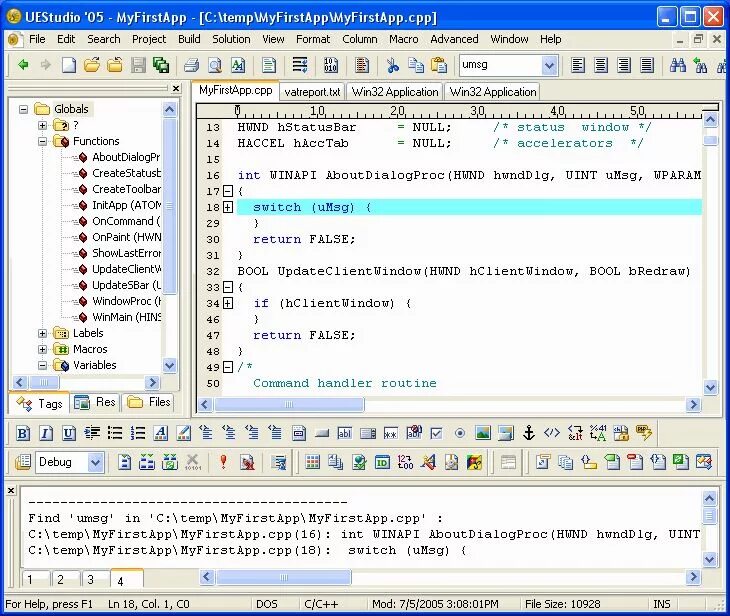Copy selection to the clipboard
This screenshot has width=730, height=616.
click(x=415, y=65)
